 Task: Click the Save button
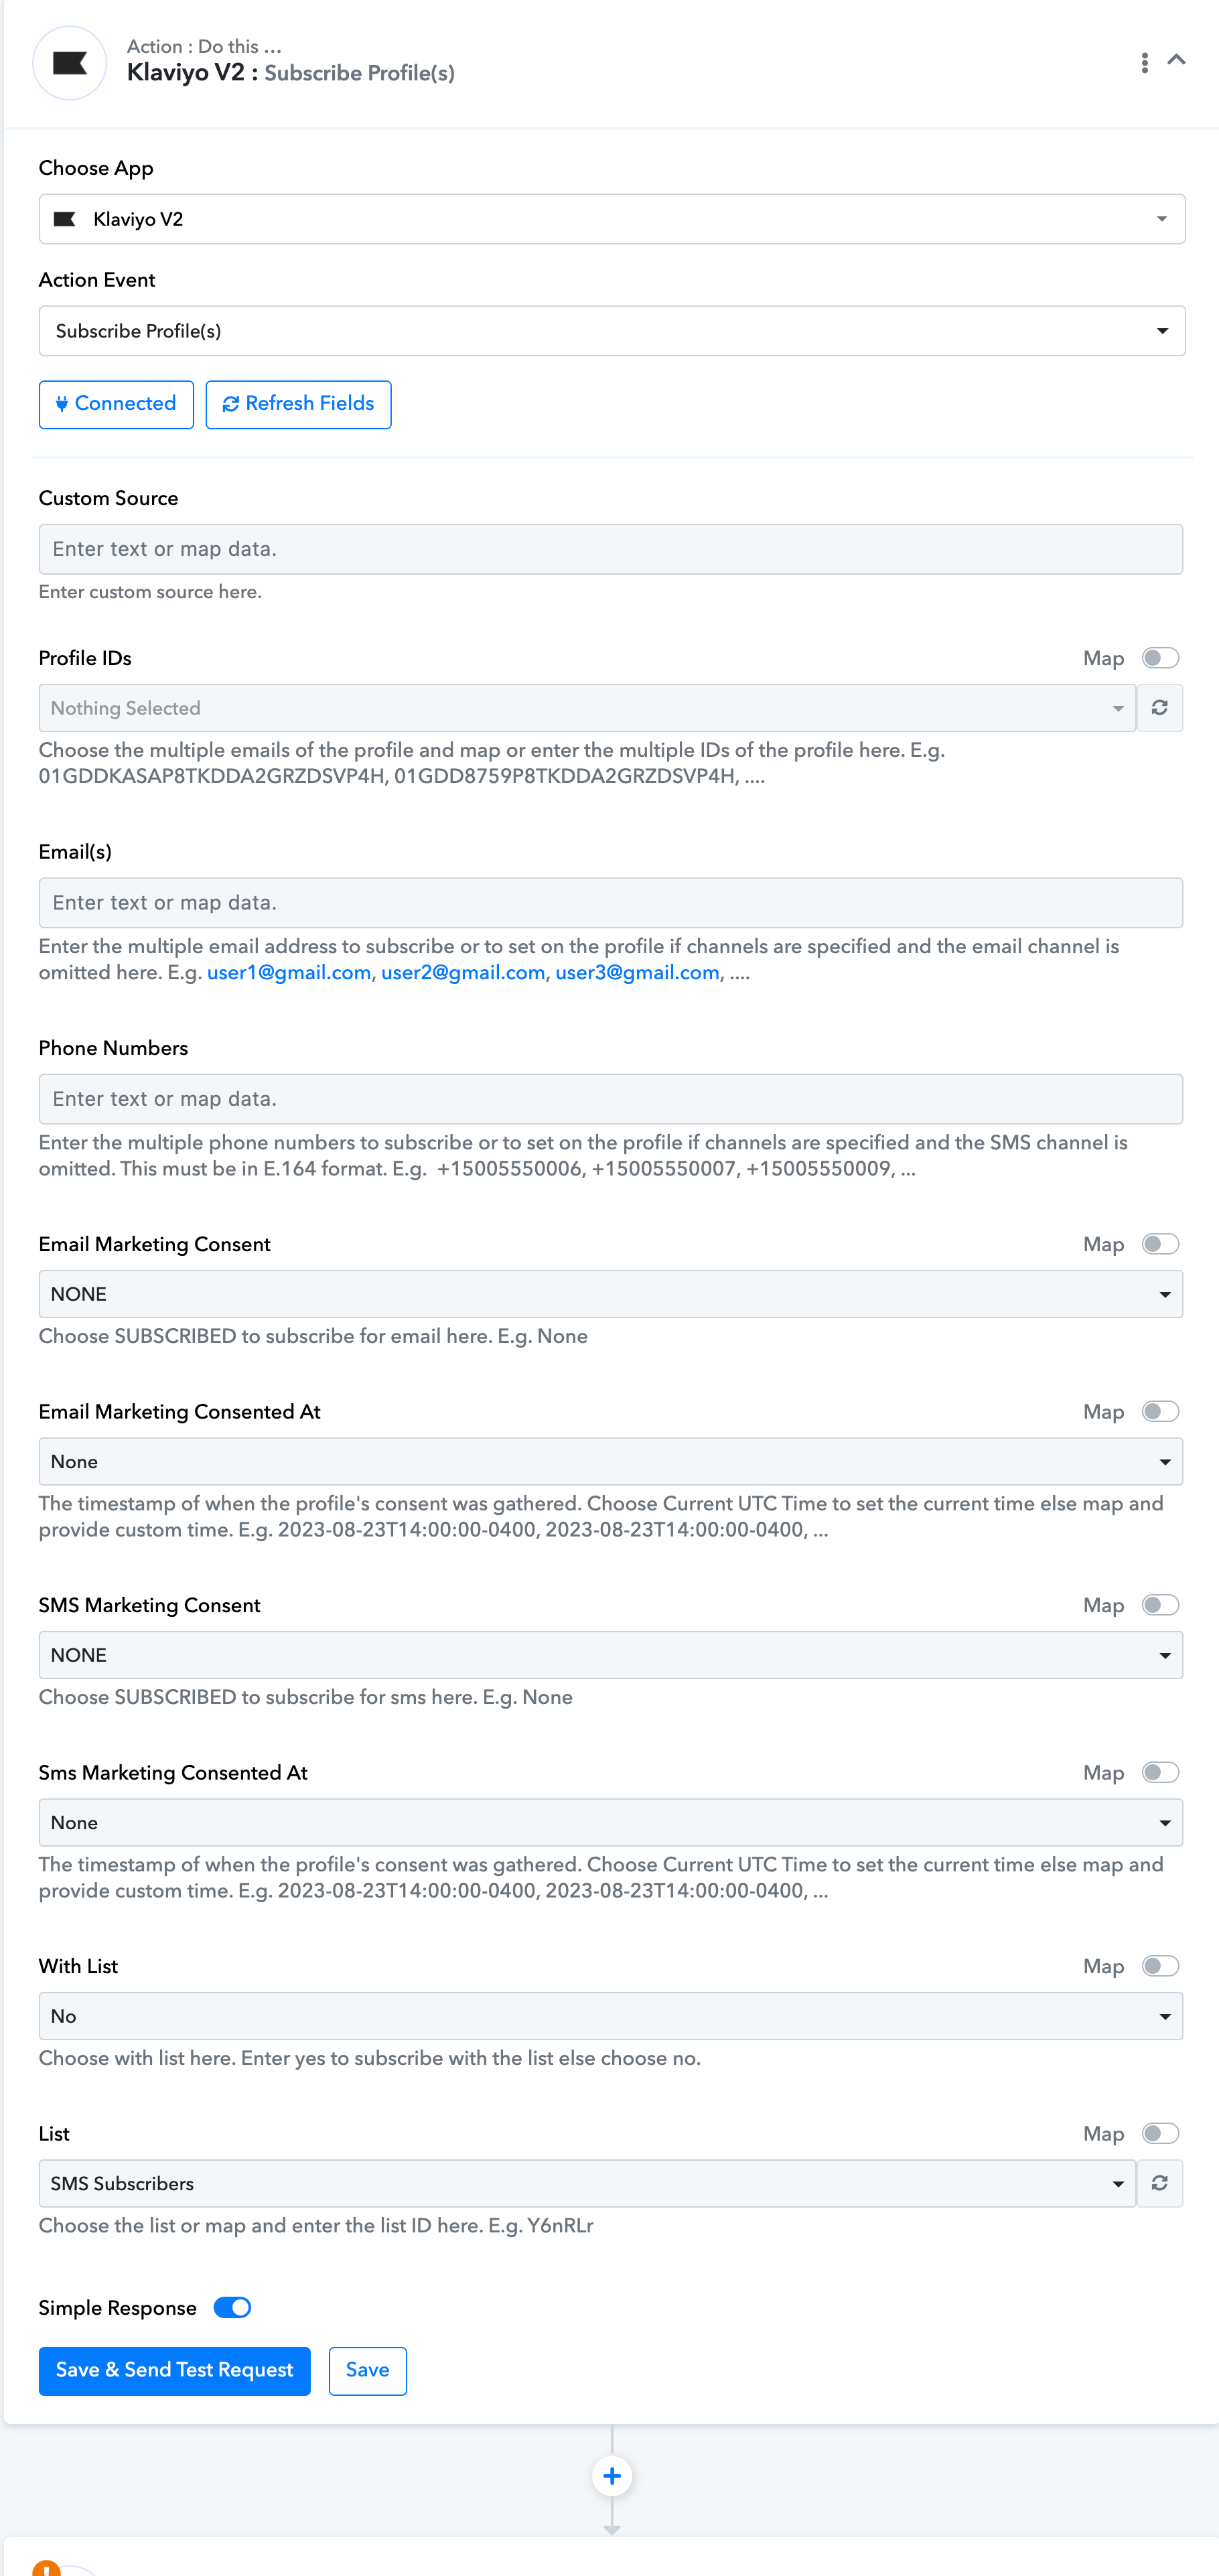pos(367,2370)
